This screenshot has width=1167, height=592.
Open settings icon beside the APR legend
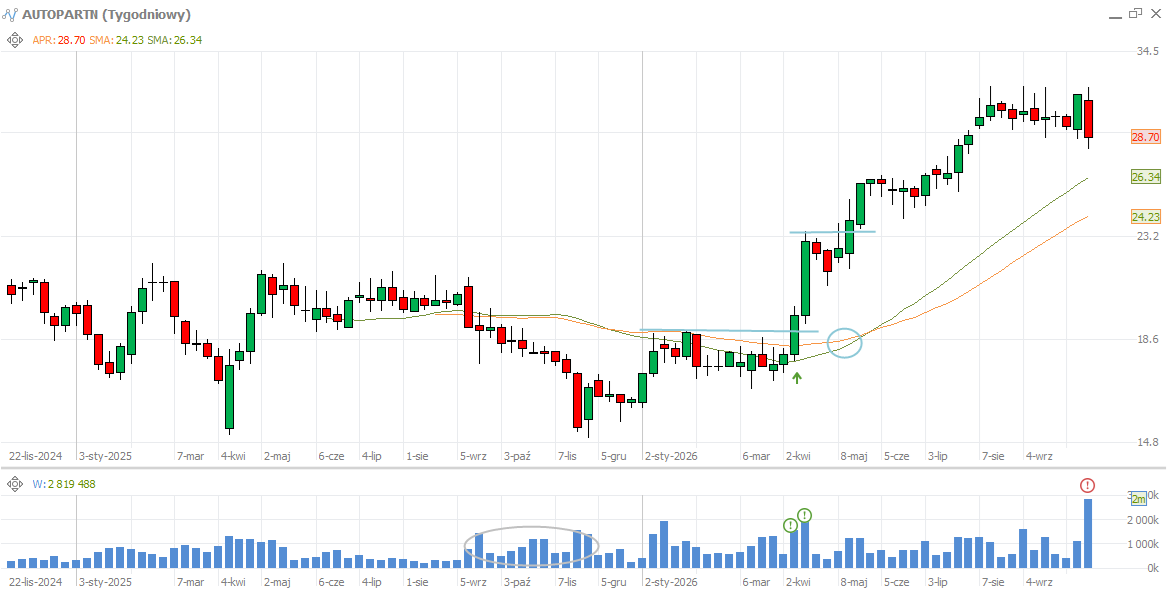14,40
